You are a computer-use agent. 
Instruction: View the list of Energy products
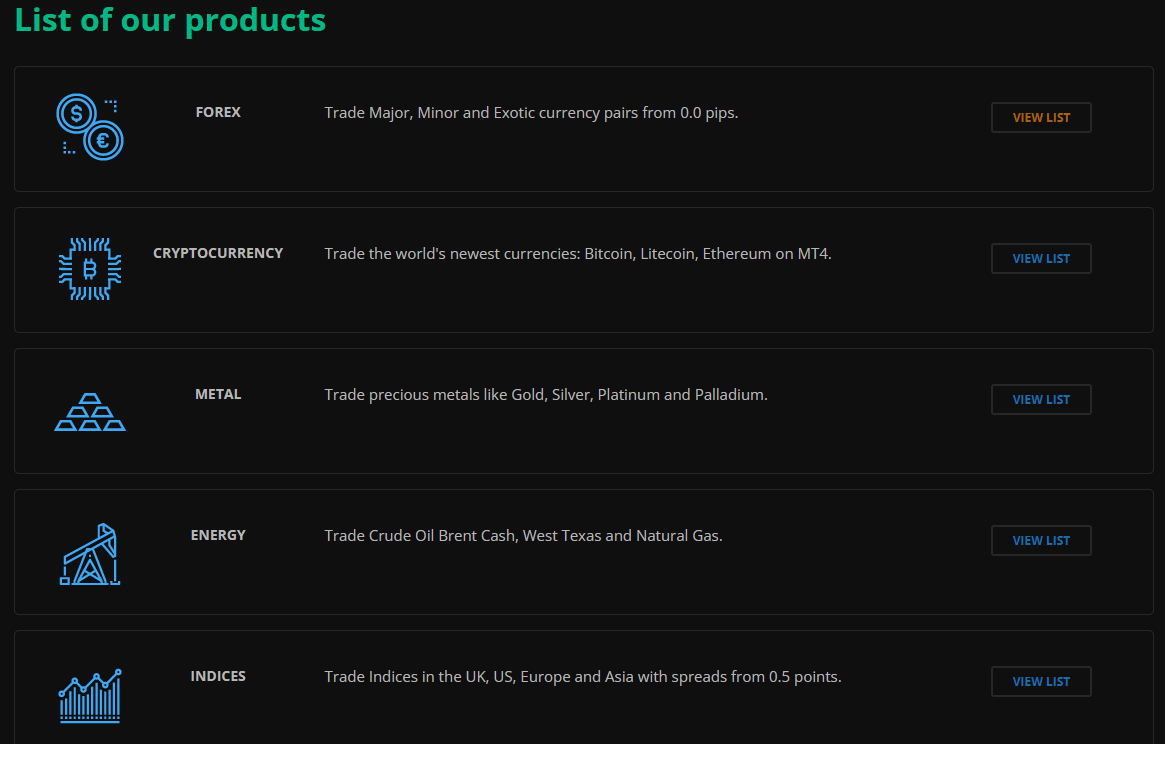tap(1041, 540)
